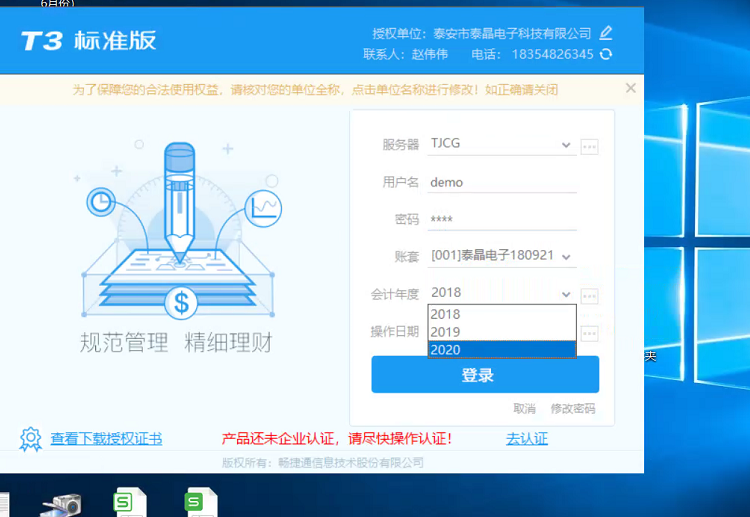The image size is (750, 517).
Task: Click the 取消 cancel link
Action: pyautogui.click(x=524, y=408)
